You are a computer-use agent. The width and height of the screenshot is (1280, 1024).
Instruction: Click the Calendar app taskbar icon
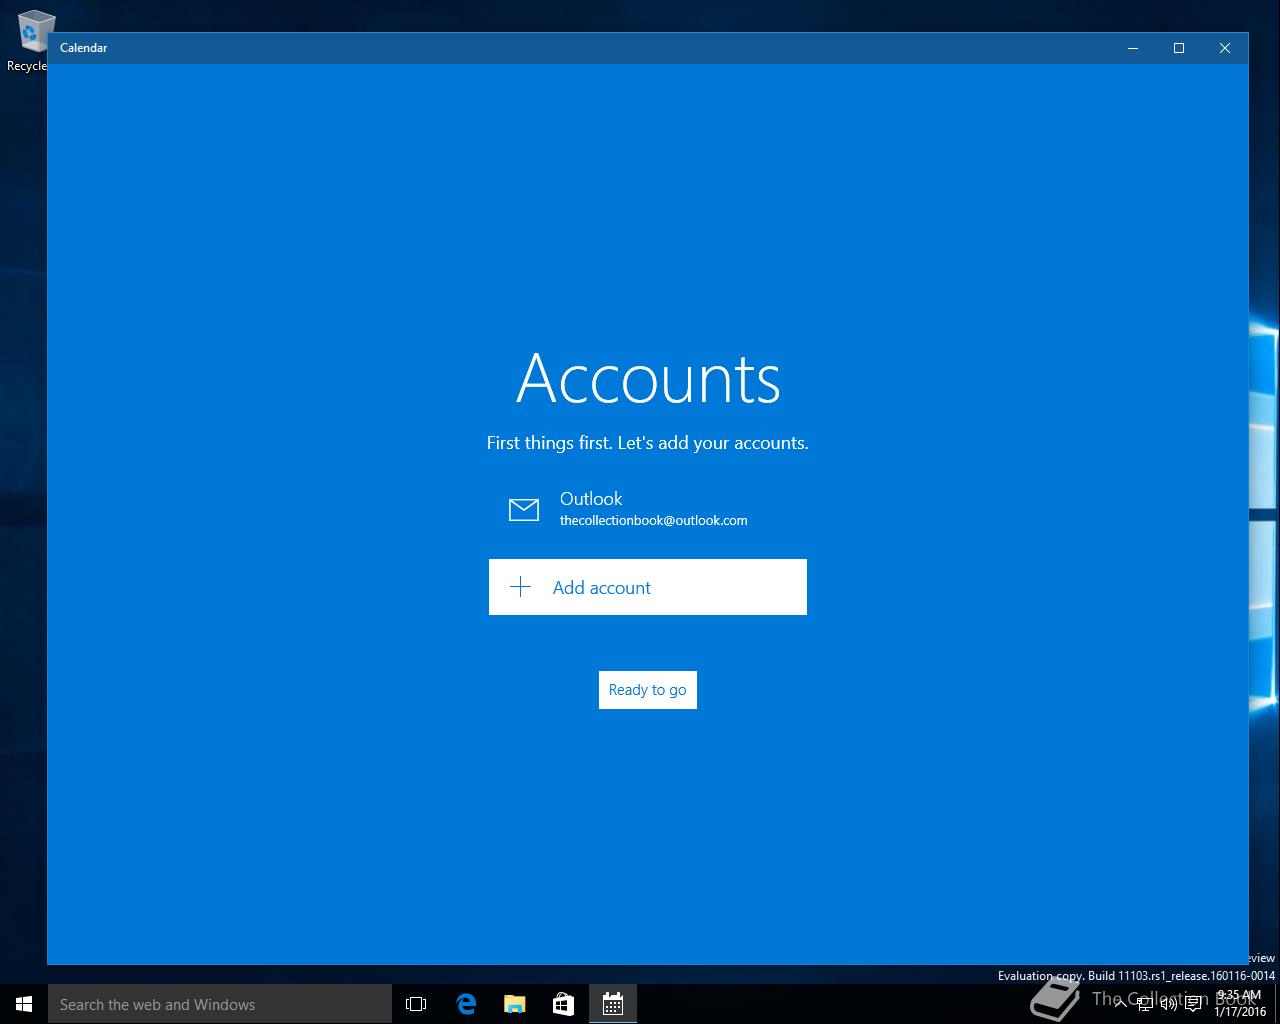[x=612, y=1004]
